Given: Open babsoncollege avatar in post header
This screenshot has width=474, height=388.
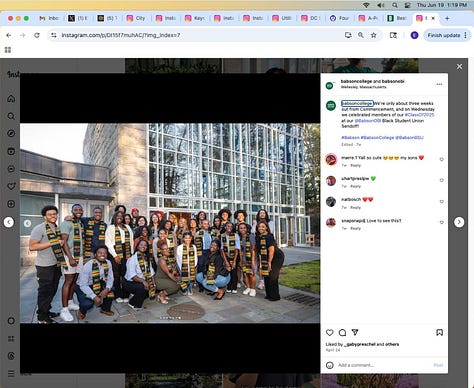Looking at the screenshot, I should coord(330,86).
